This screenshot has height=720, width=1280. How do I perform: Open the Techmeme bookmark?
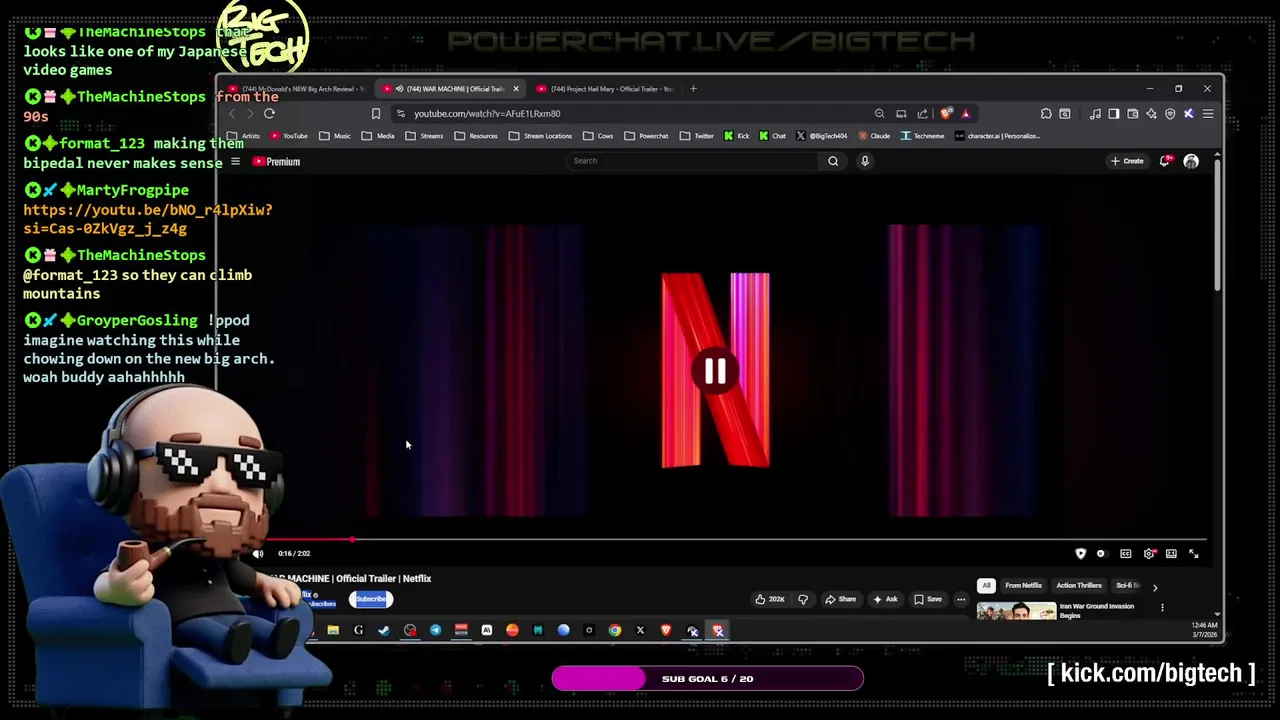click(x=922, y=136)
